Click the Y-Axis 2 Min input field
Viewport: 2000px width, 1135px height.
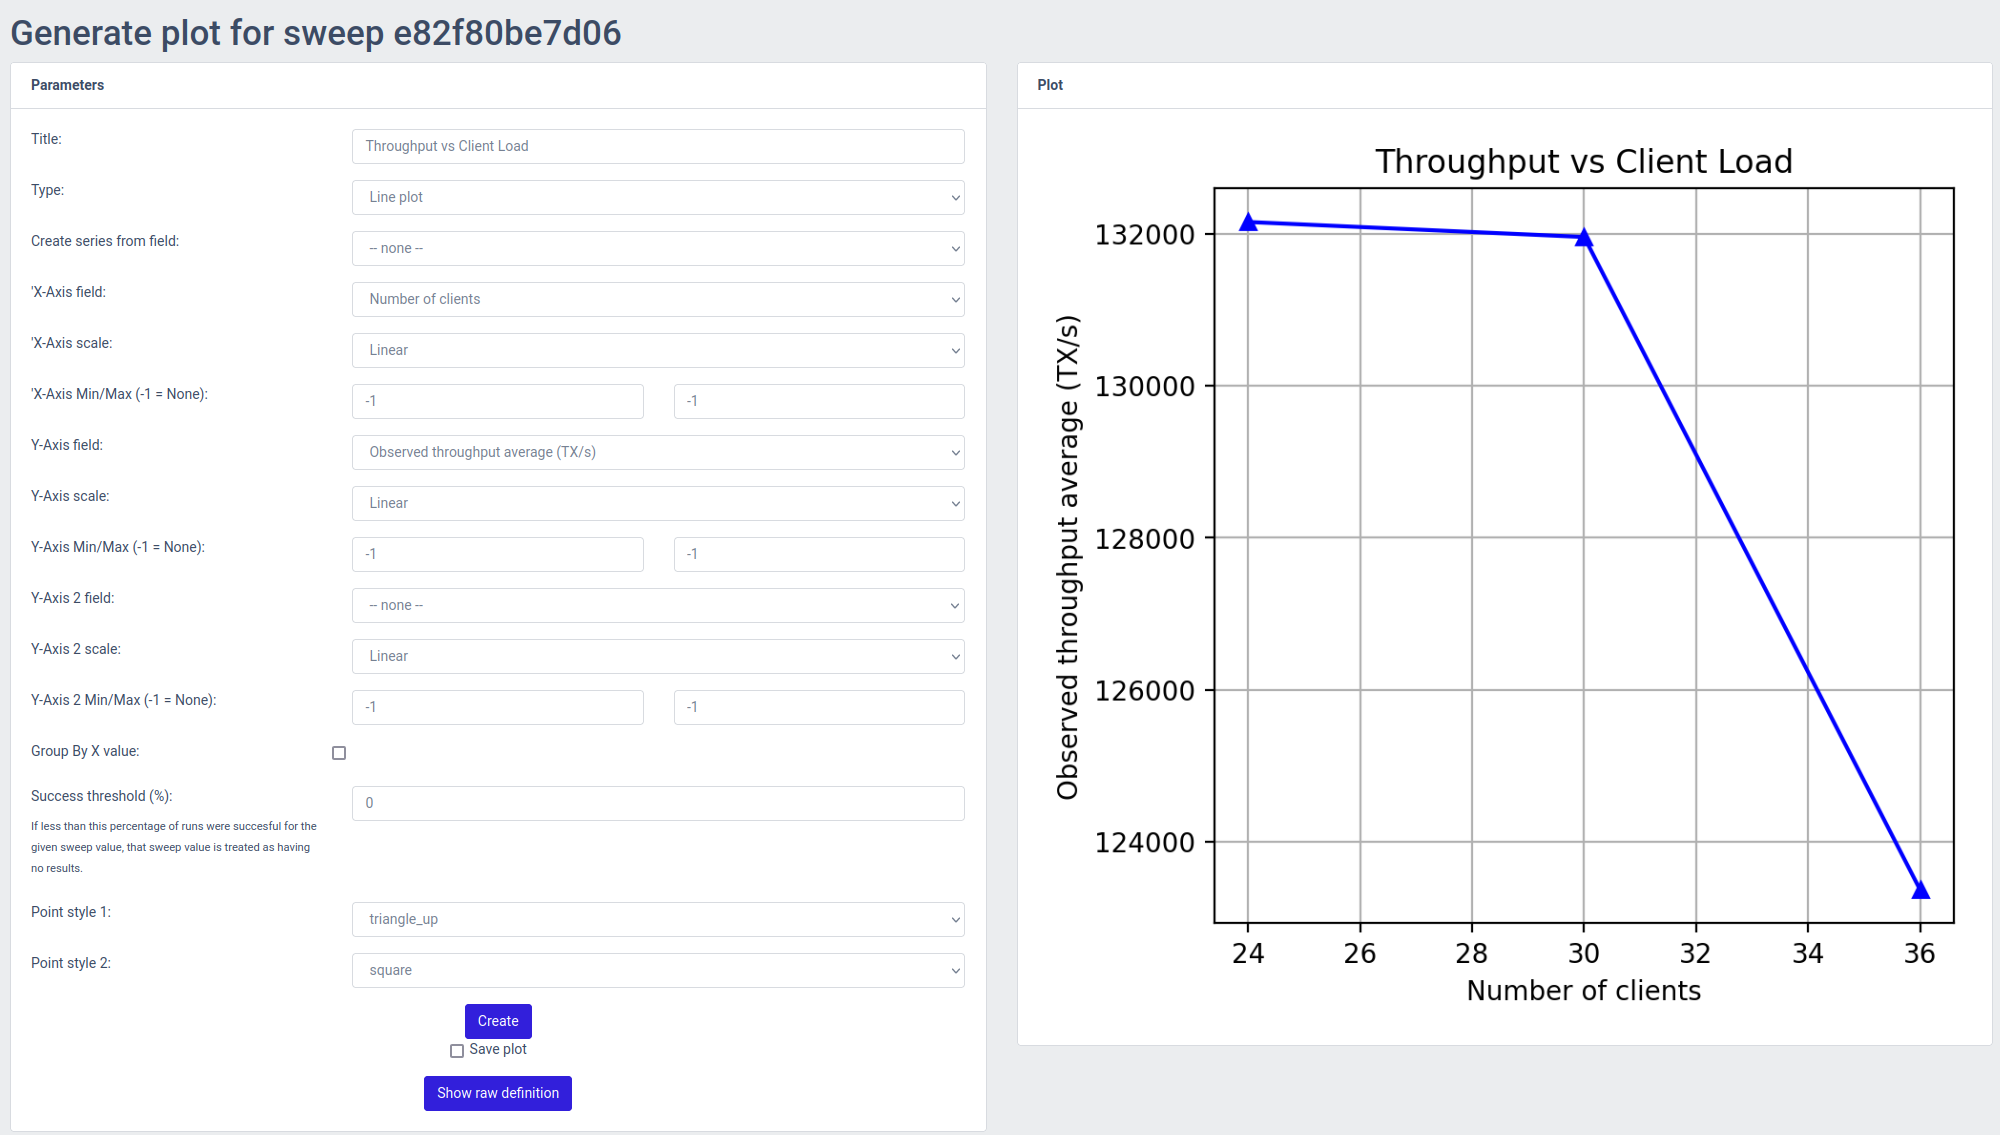point(497,707)
